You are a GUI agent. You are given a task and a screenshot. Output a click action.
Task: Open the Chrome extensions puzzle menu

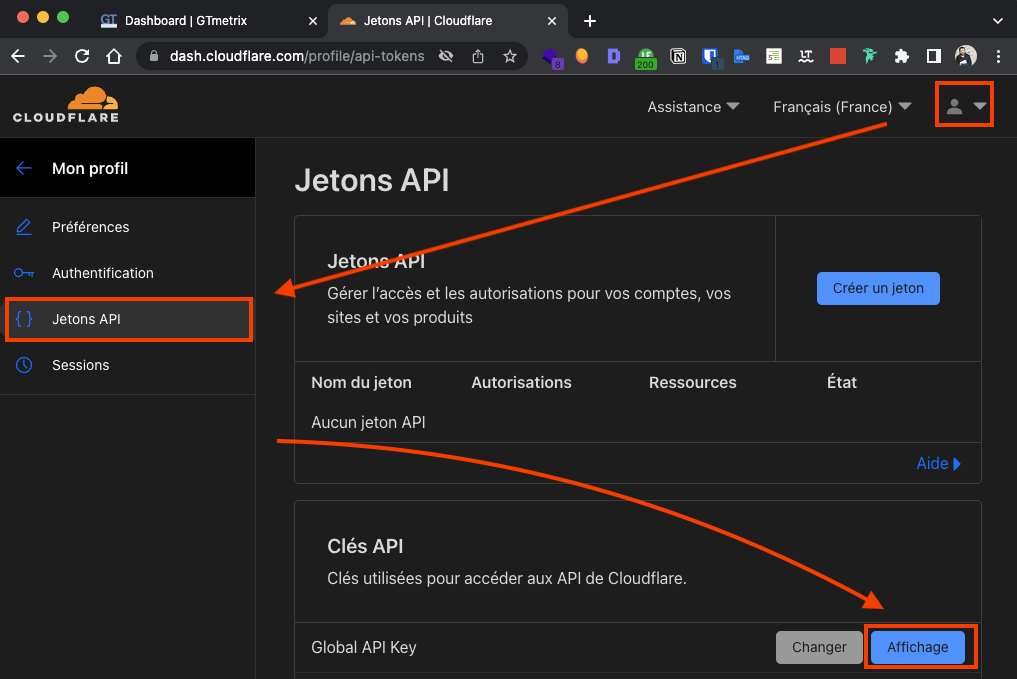(x=902, y=56)
